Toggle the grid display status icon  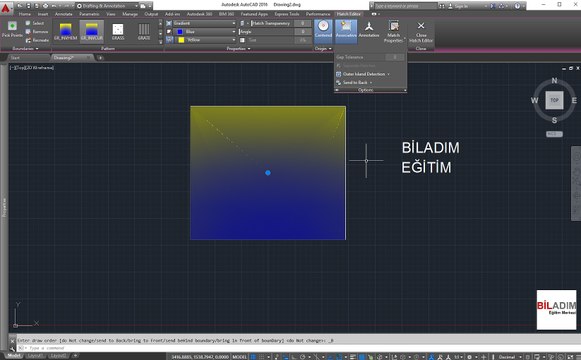click(253, 357)
